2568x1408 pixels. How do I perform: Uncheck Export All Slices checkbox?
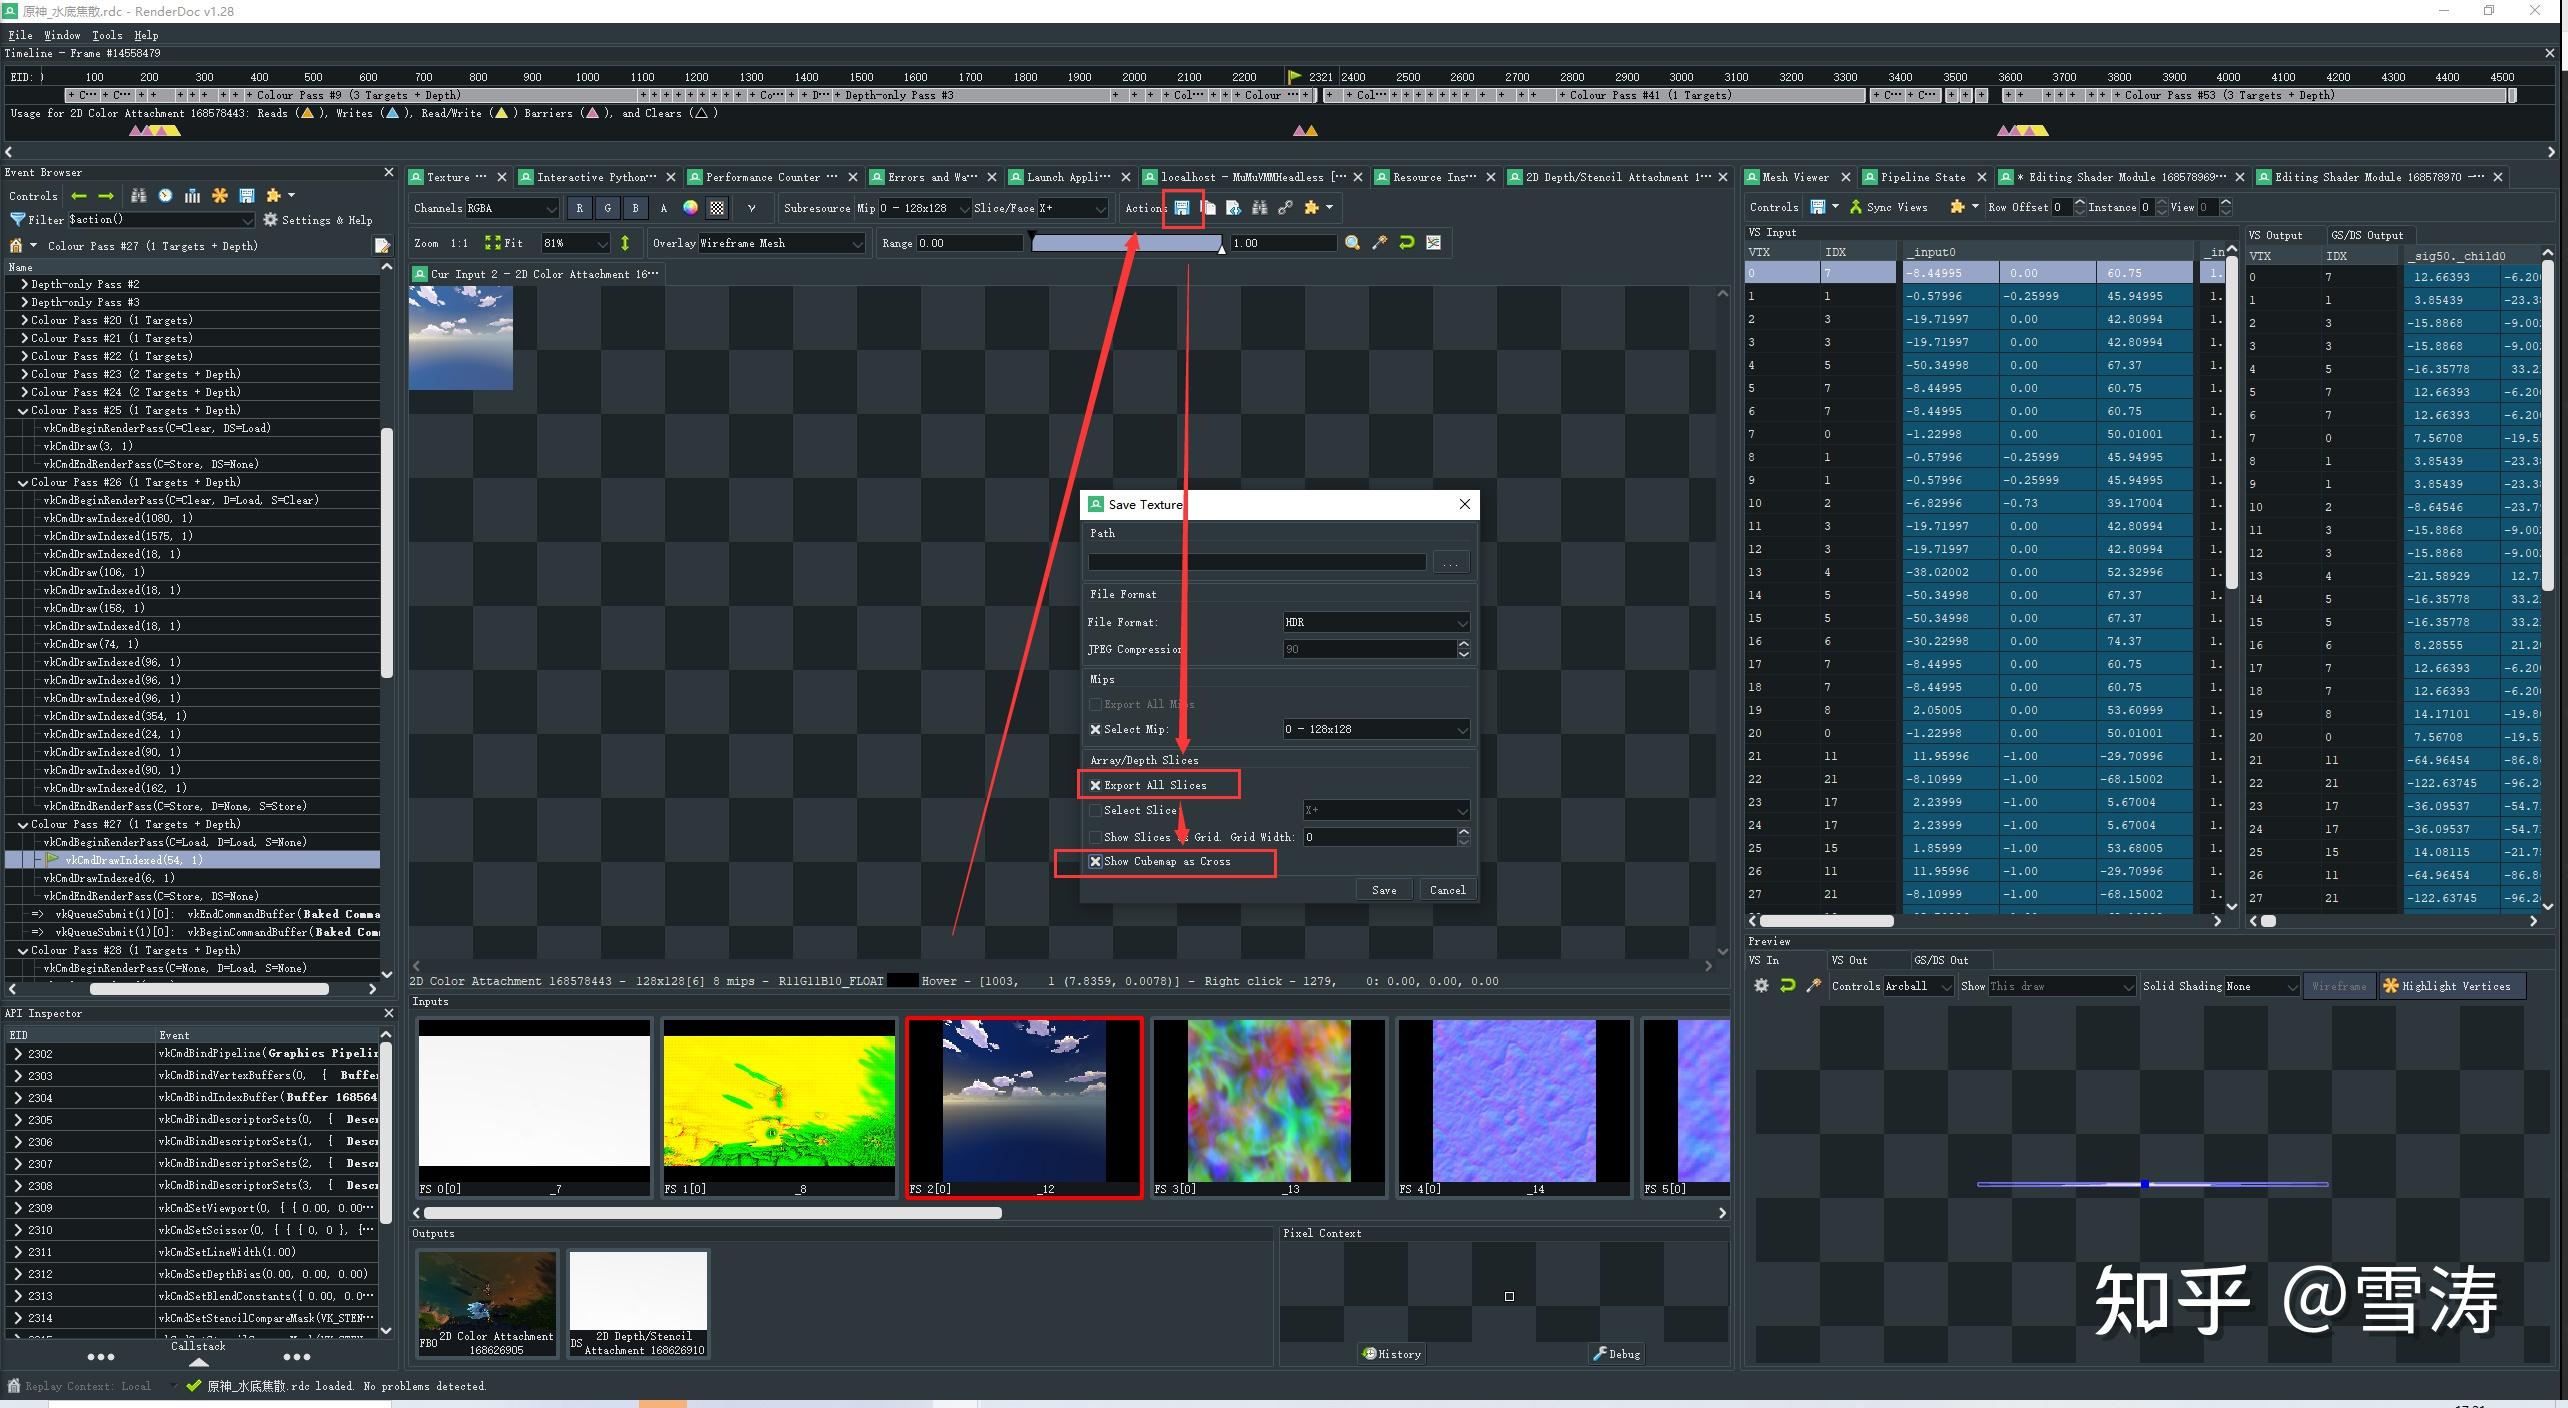point(1096,786)
